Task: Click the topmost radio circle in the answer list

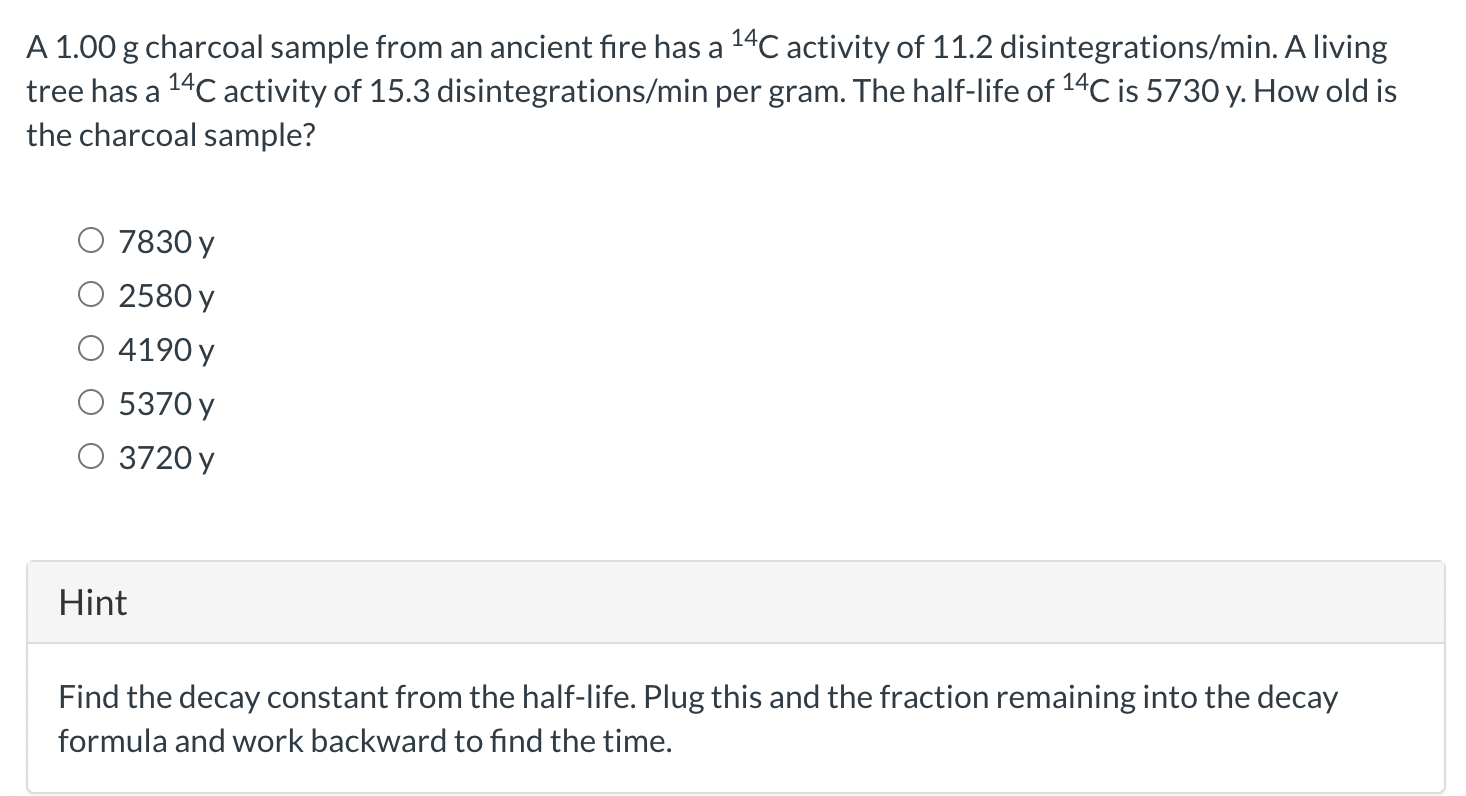Action: tap(91, 239)
